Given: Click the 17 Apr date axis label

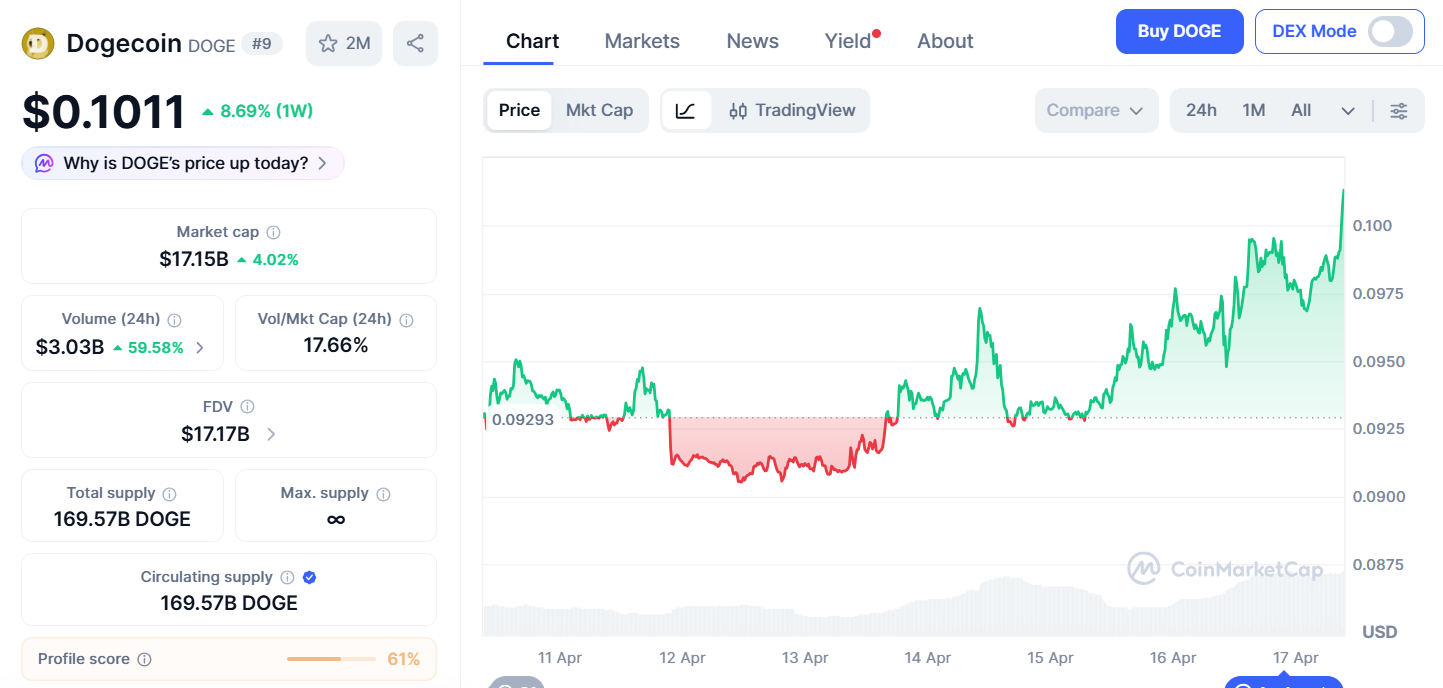Looking at the screenshot, I should [x=1295, y=658].
